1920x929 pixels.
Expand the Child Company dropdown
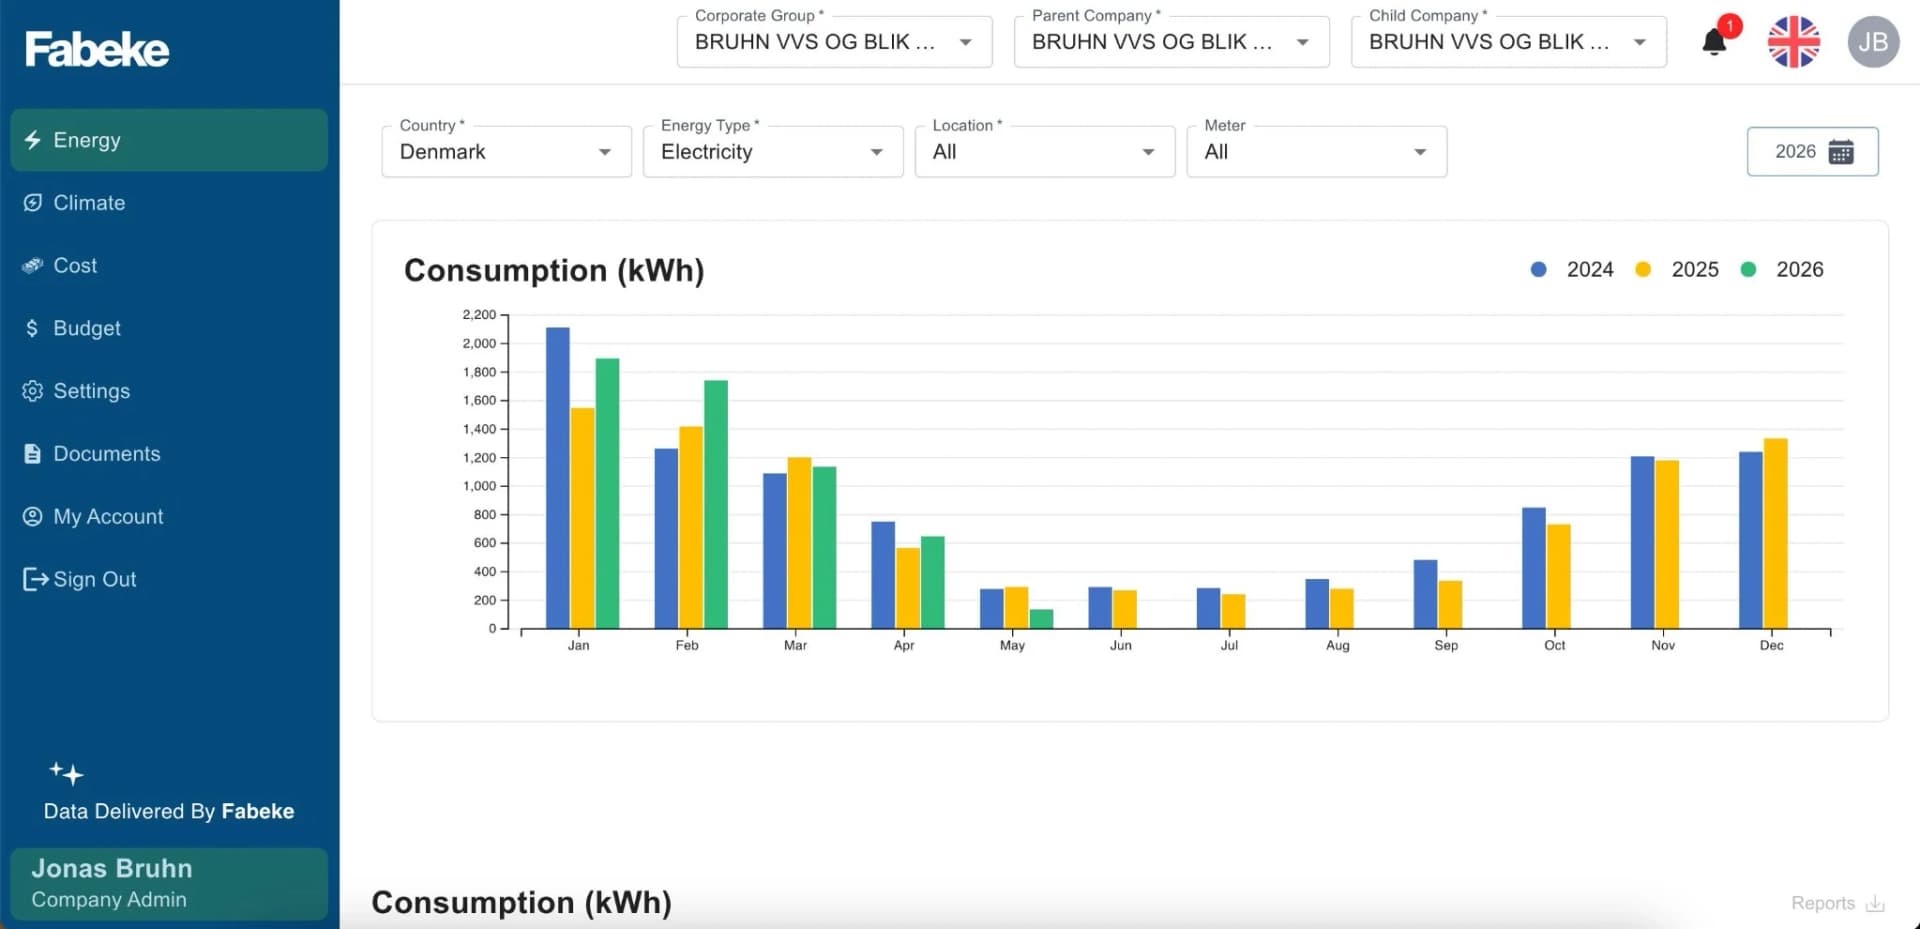coord(1509,42)
